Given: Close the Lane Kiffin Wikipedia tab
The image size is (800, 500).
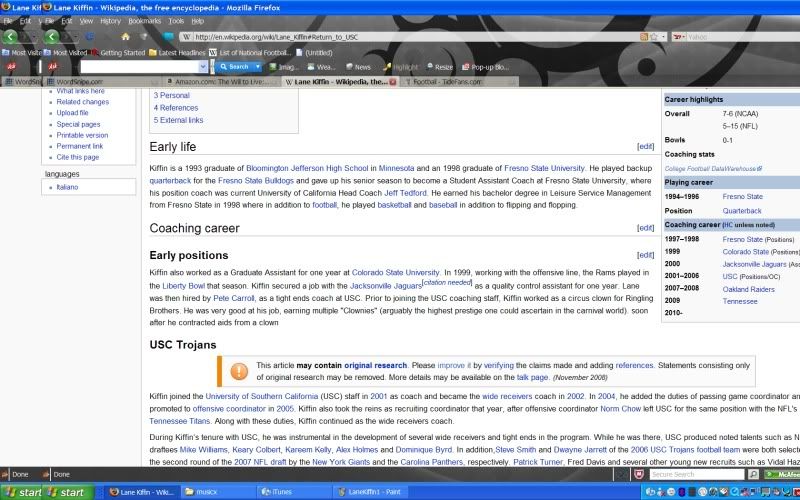Looking at the screenshot, I should coord(393,82).
